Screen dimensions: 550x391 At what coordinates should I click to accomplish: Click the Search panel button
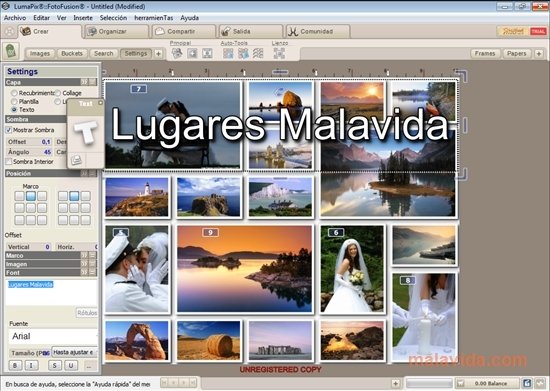(x=103, y=53)
